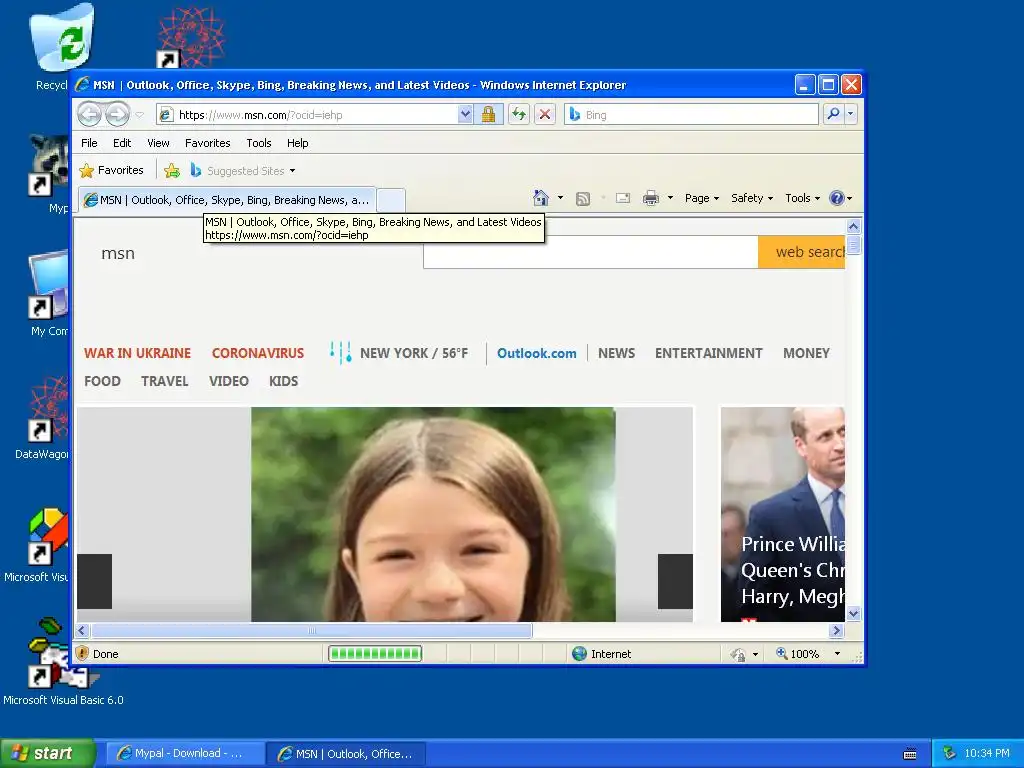This screenshot has height=768, width=1024.
Task: Expand the Suggested Sites dropdown
Action: tap(292, 171)
